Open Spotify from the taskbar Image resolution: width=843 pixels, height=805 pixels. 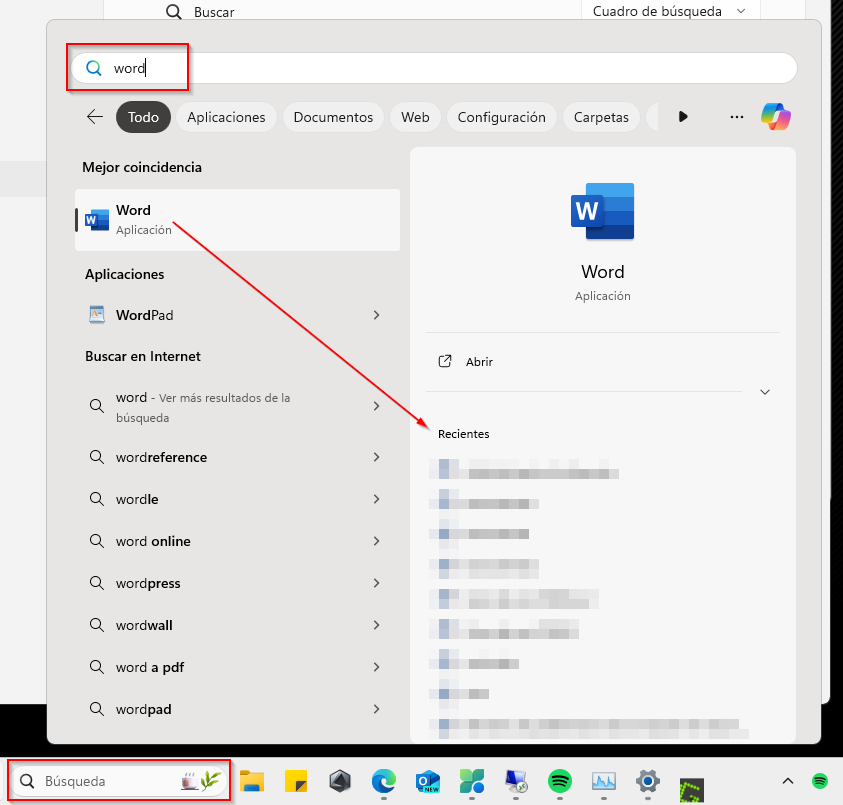(560, 781)
